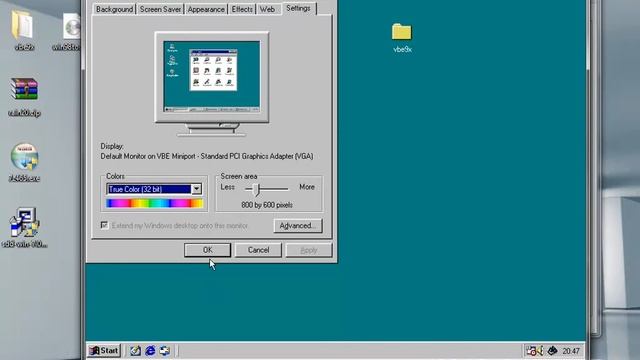Click the Screen area group label

239,176
